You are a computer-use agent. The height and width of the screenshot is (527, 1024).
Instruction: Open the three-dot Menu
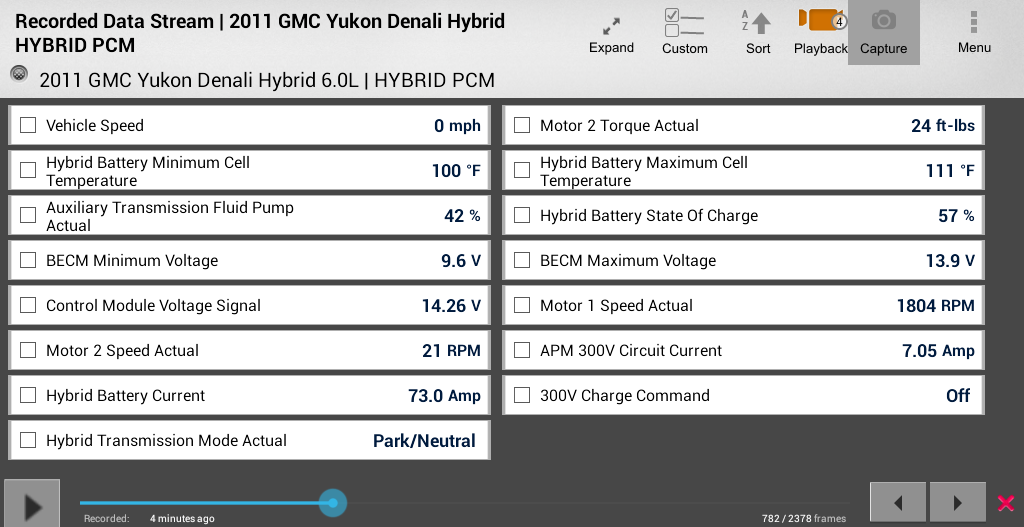pyautogui.click(x=974, y=22)
